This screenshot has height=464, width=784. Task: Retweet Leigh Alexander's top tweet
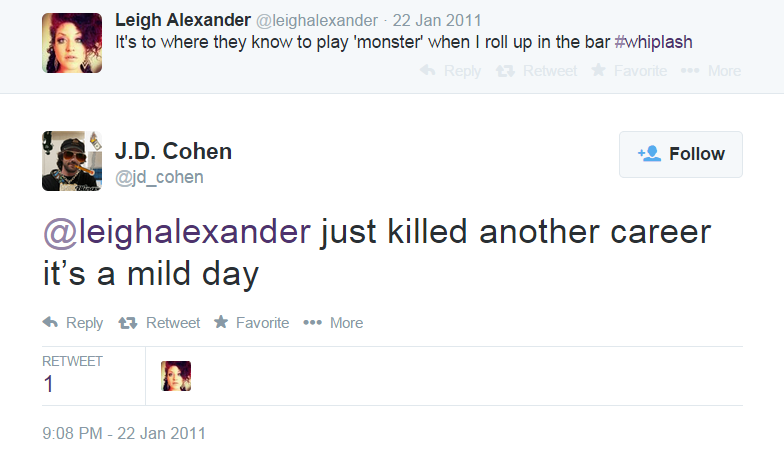506,71
